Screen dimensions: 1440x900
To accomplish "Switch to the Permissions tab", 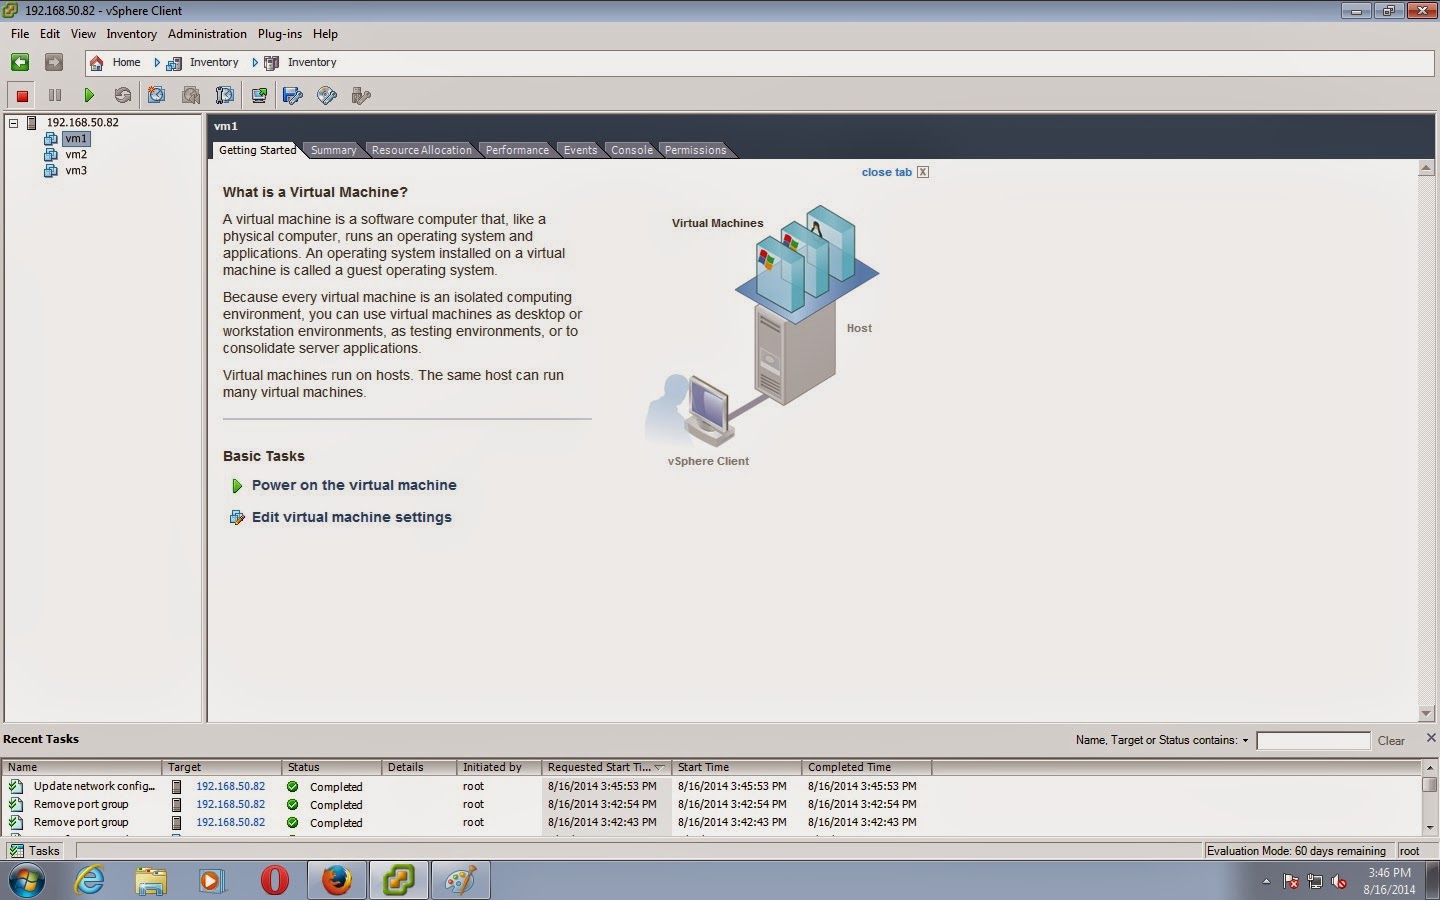I will [x=696, y=150].
